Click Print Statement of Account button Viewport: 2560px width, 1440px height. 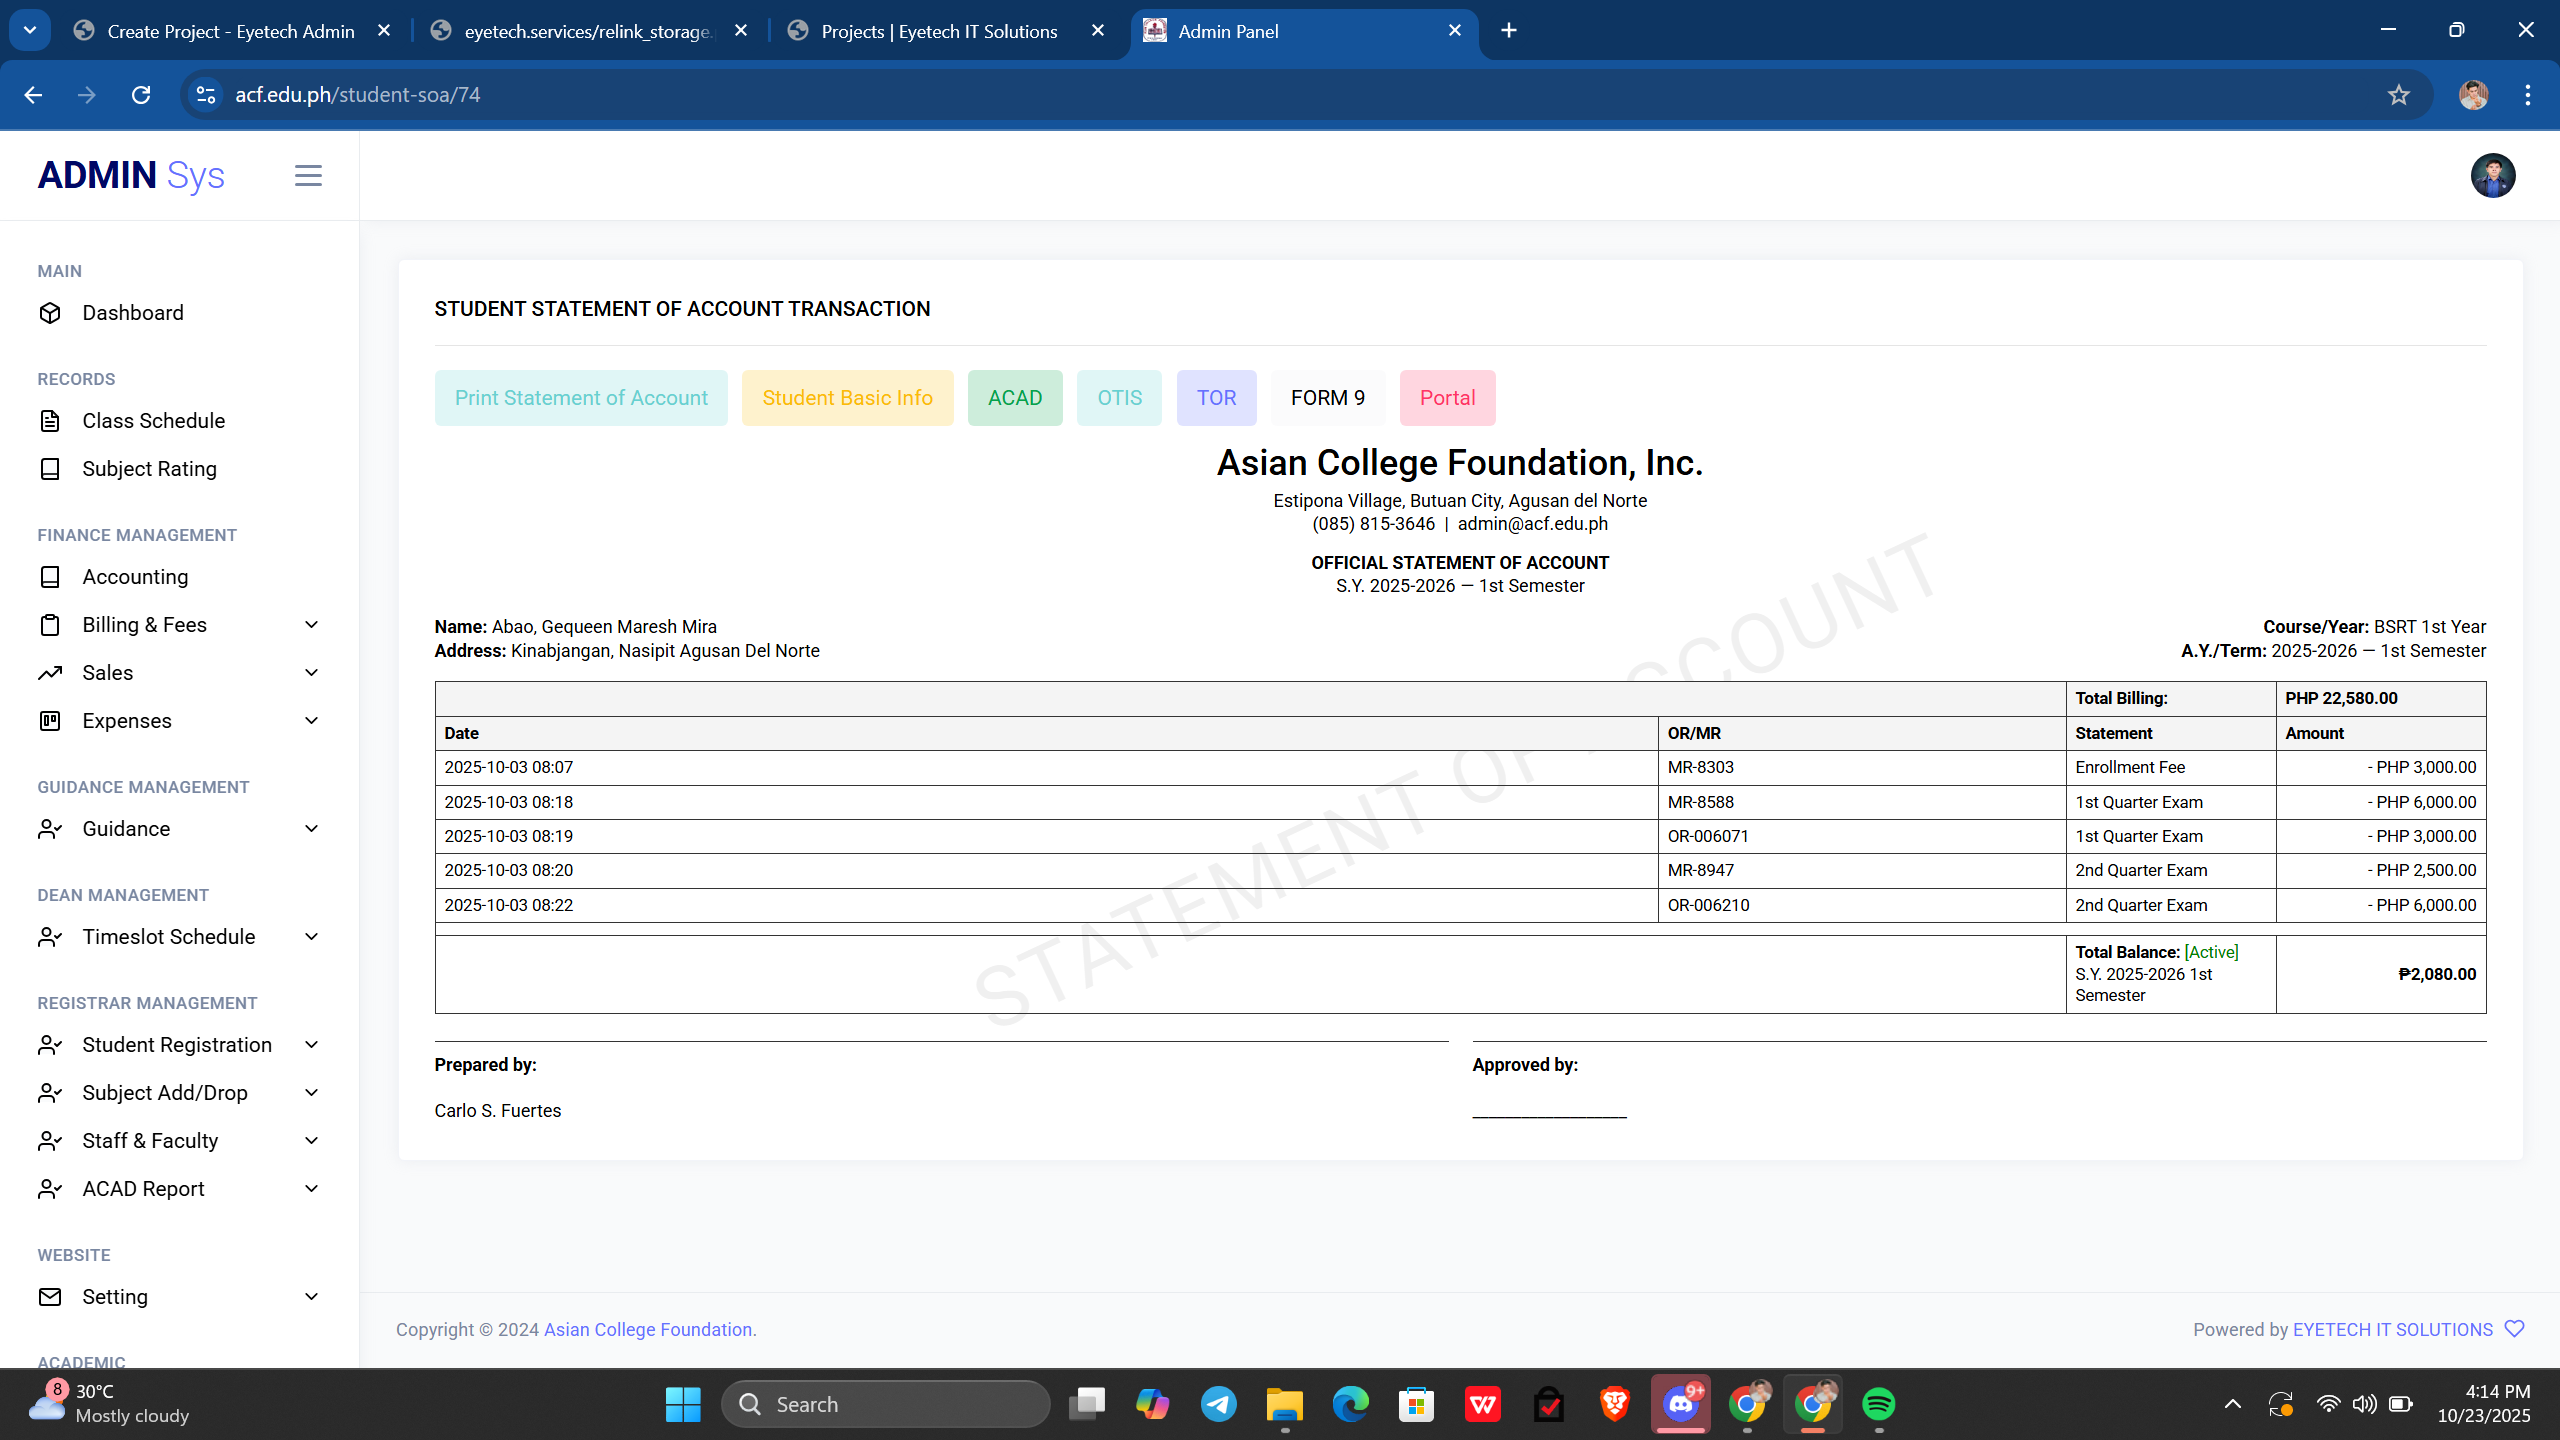point(581,398)
